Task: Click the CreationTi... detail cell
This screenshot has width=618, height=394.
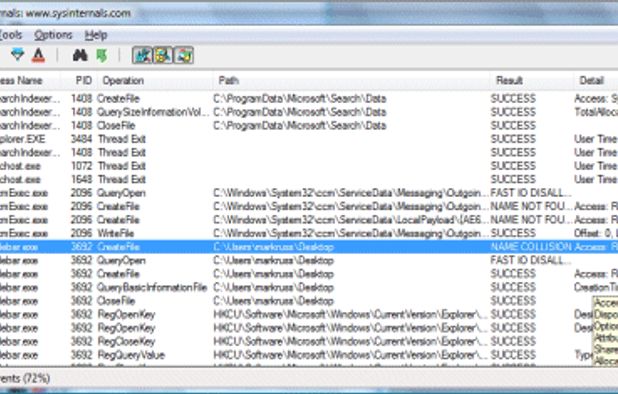Action: pos(596,287)
